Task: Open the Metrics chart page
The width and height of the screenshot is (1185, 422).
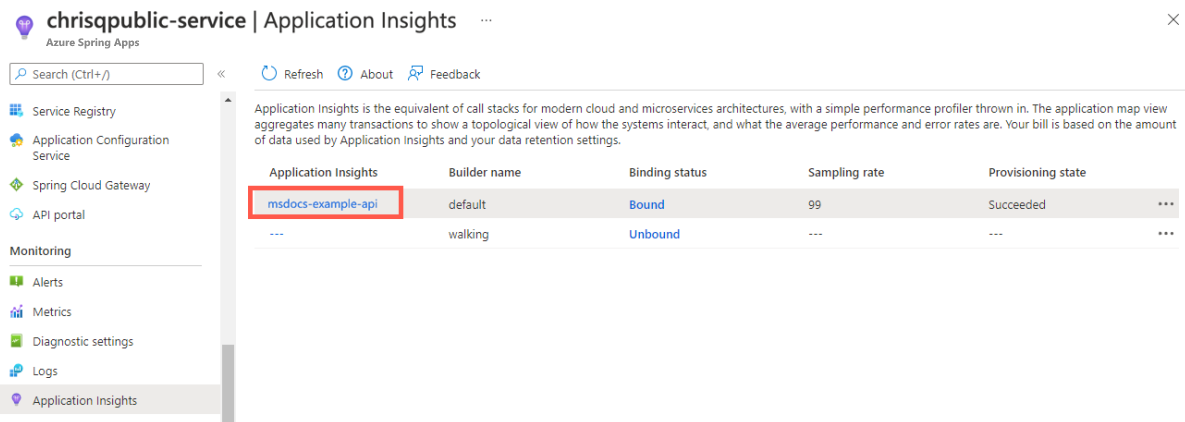Action: coord(52,312)
